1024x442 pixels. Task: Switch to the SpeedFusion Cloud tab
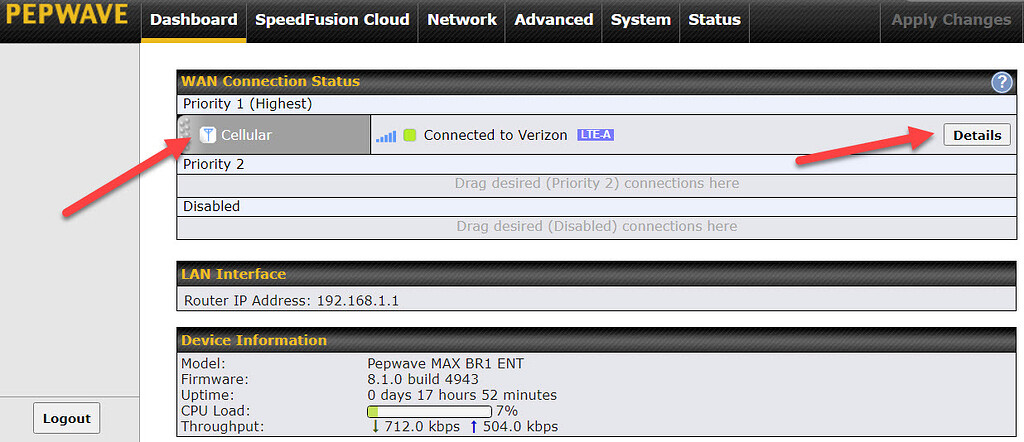click(x=332, y=20)
